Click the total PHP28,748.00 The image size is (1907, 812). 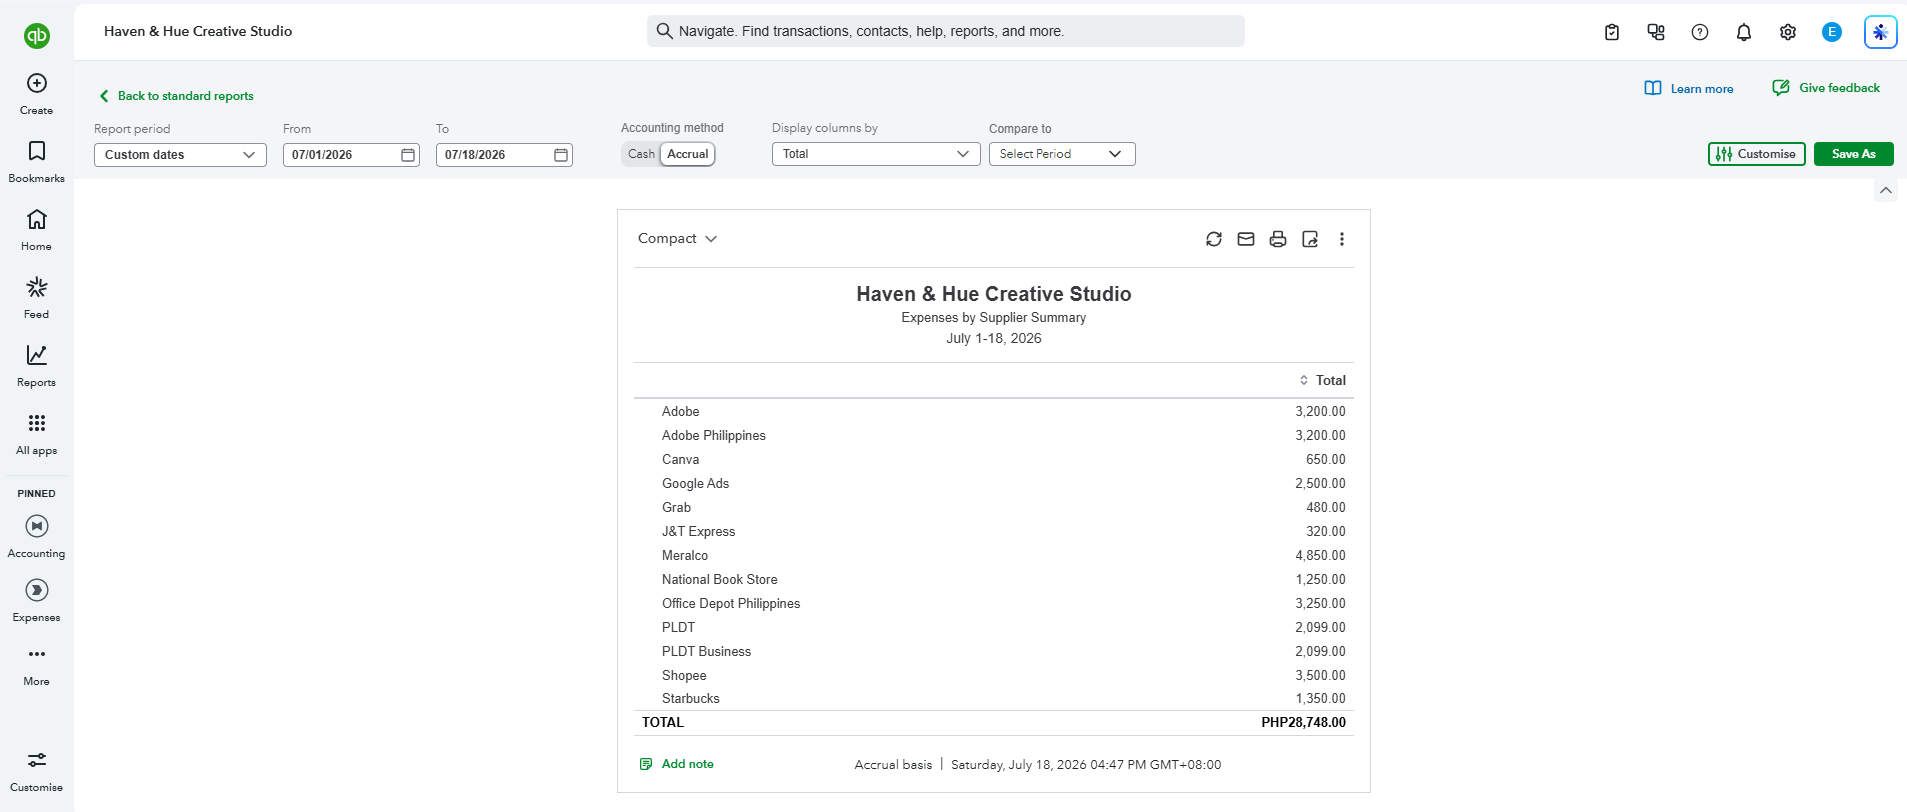[x=1304, y=723]
